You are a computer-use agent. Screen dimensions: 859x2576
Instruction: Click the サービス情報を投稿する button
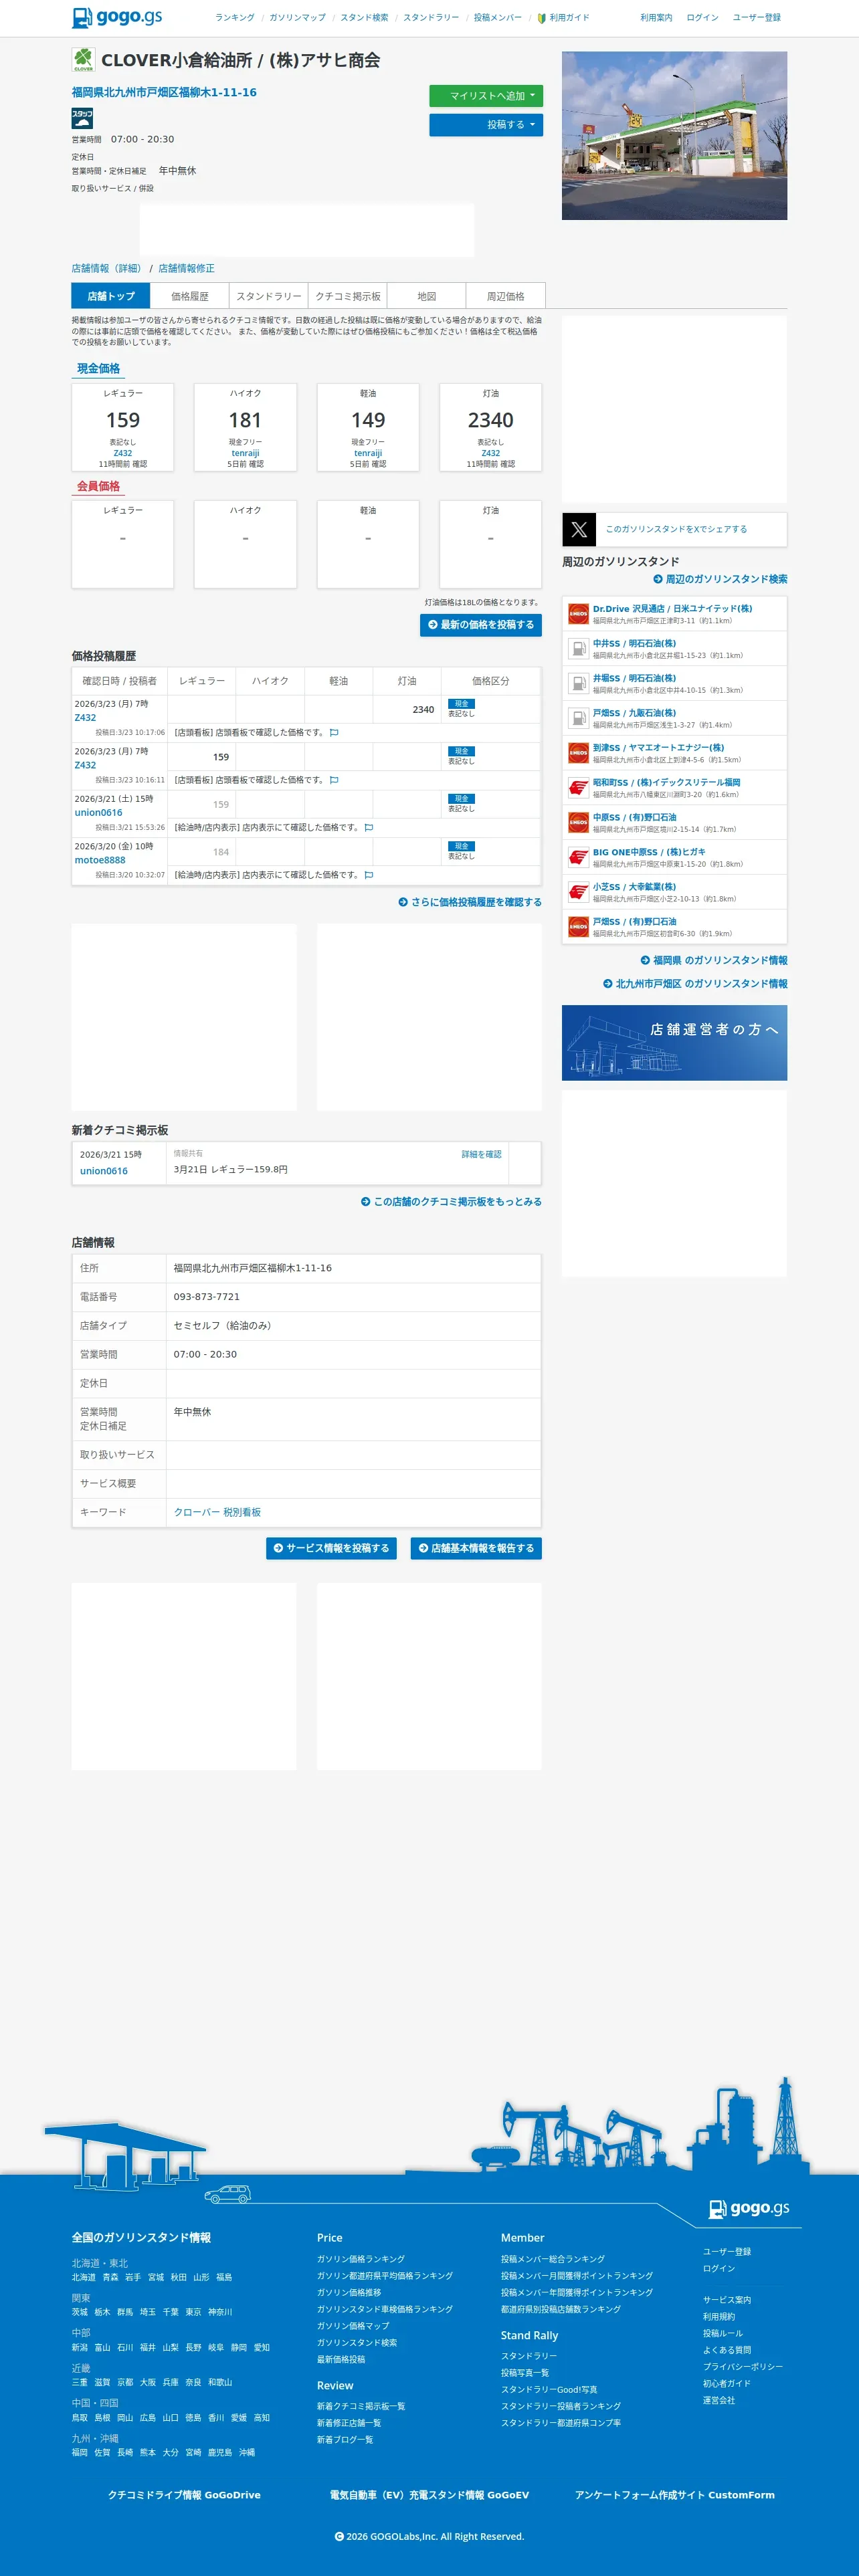(331, 1548)
